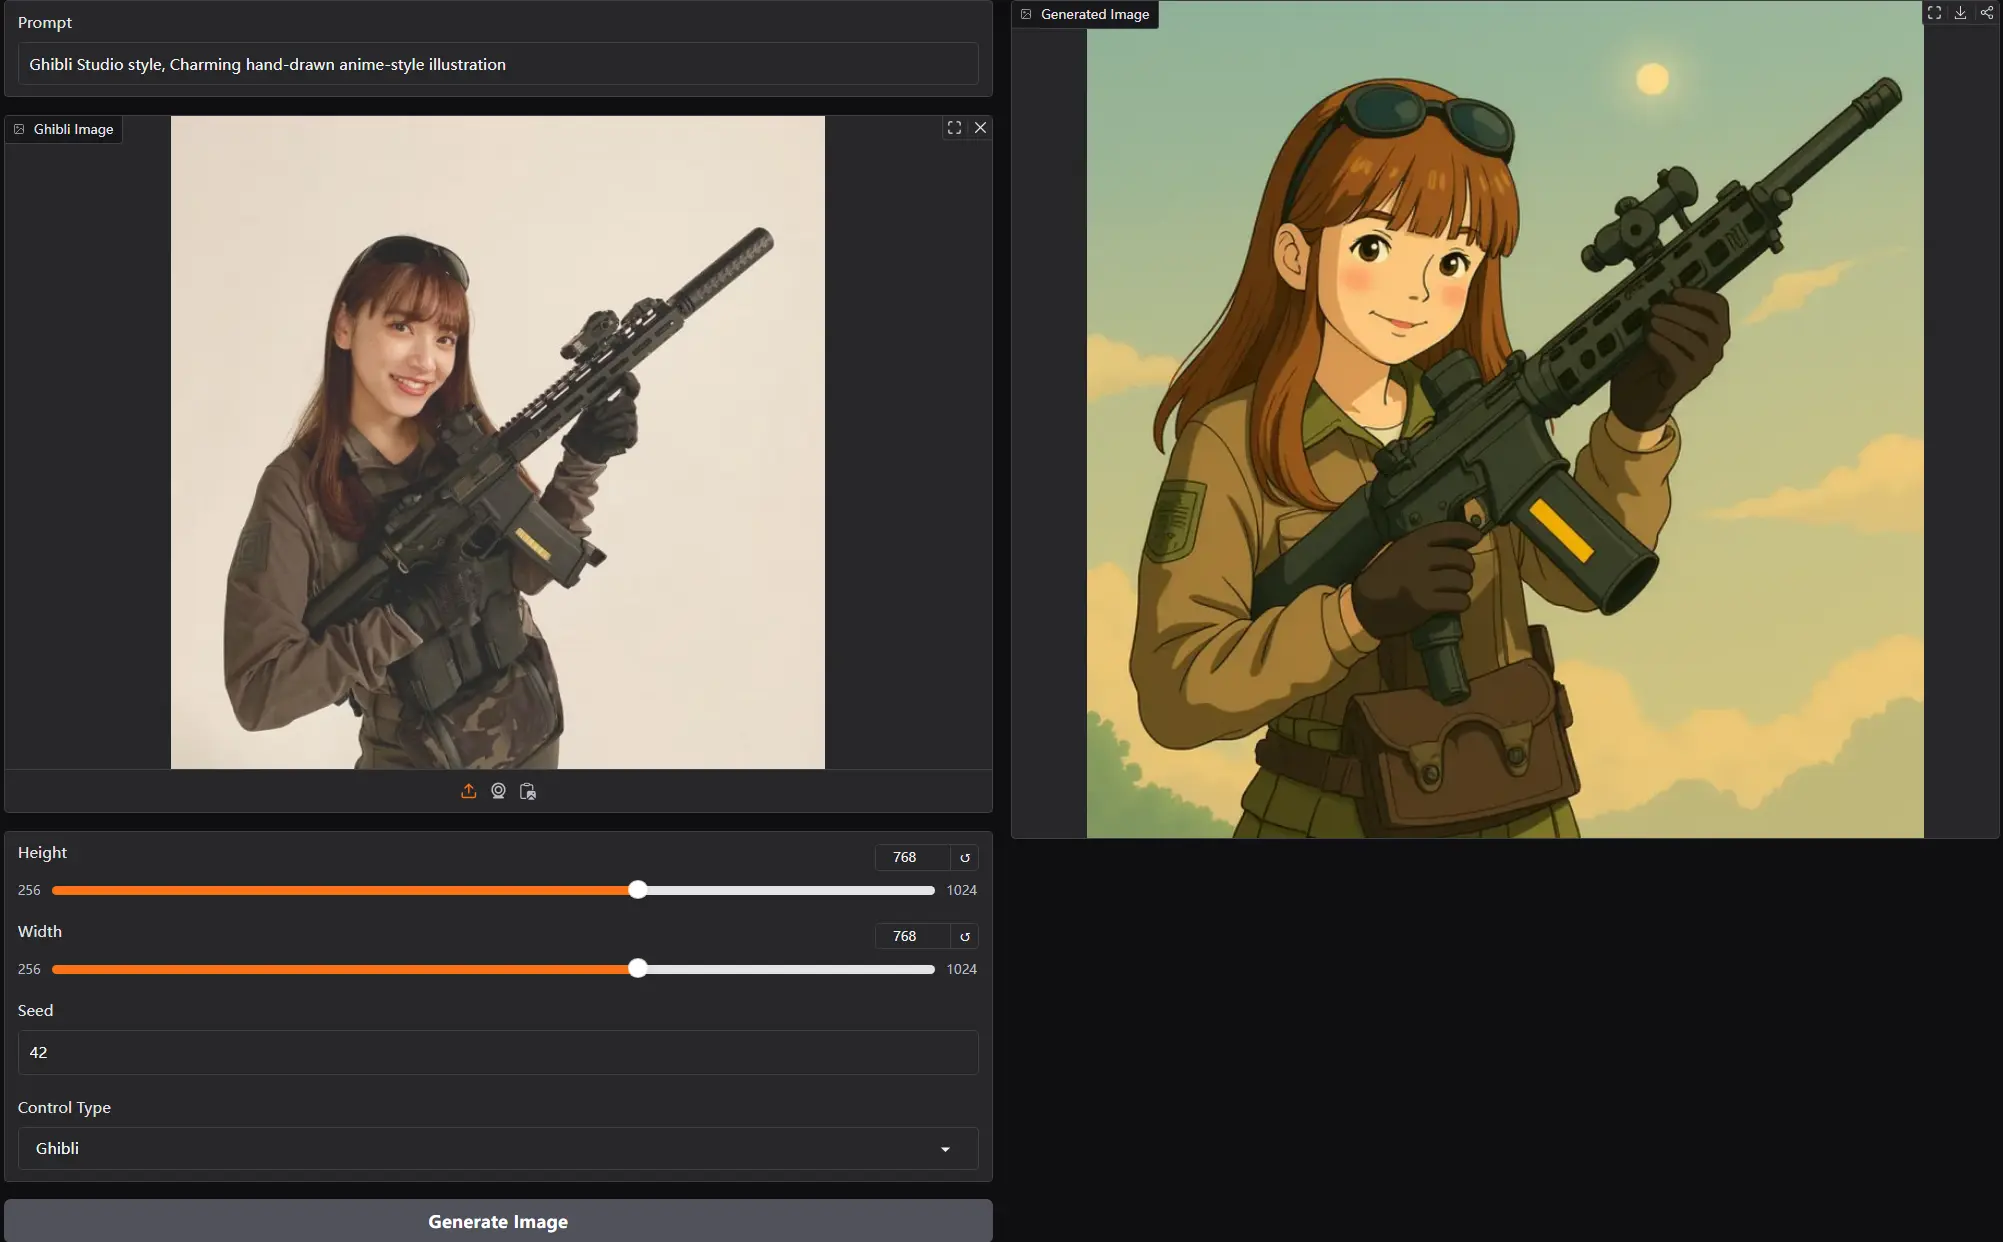Click the Prompt text field
The width and height of the screenshot is (2003, 1242).
[x=498, y=64]
